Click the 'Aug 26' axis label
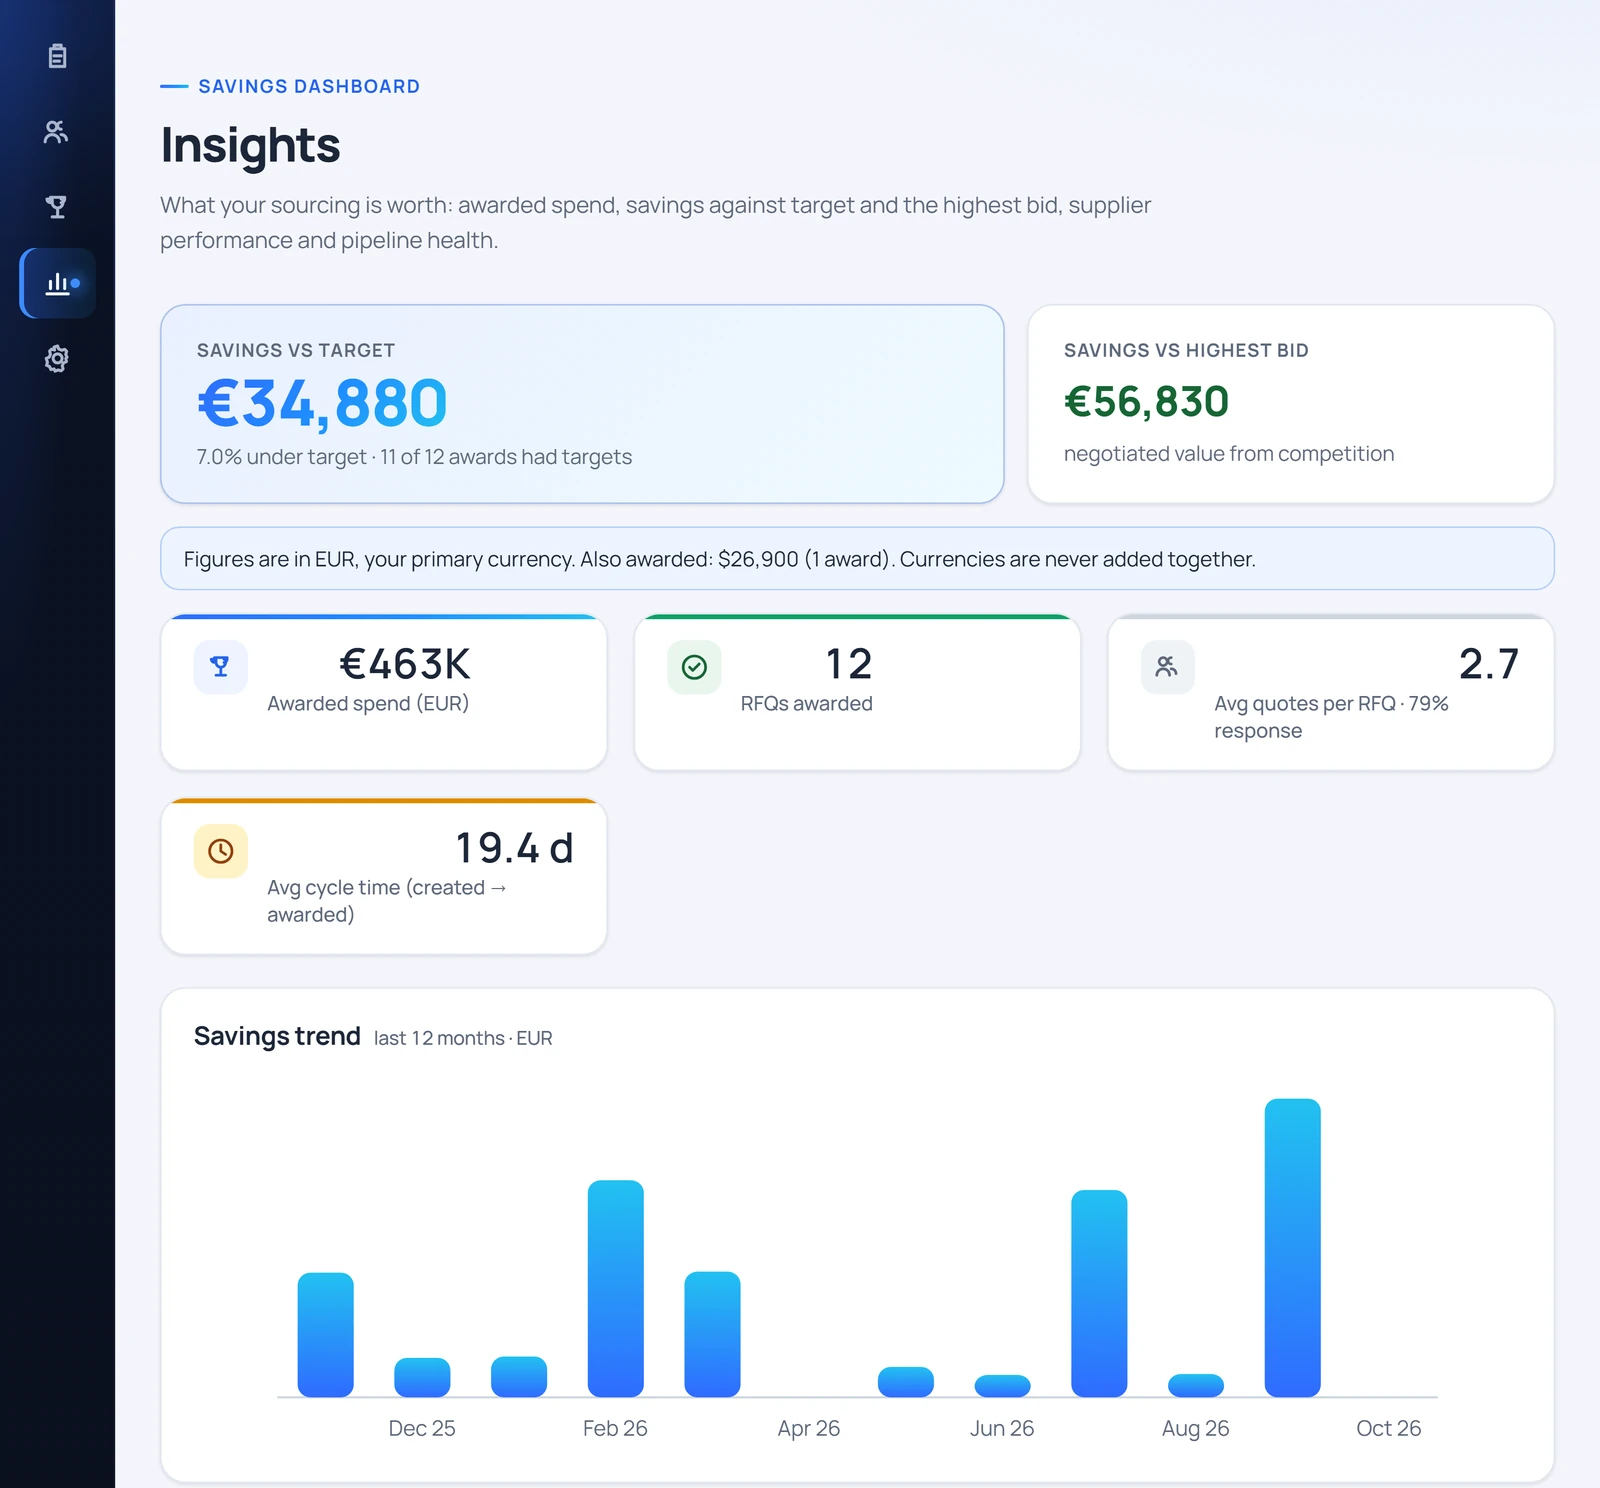This screenshot has width=1600, height=1488. [1196, 1428]
